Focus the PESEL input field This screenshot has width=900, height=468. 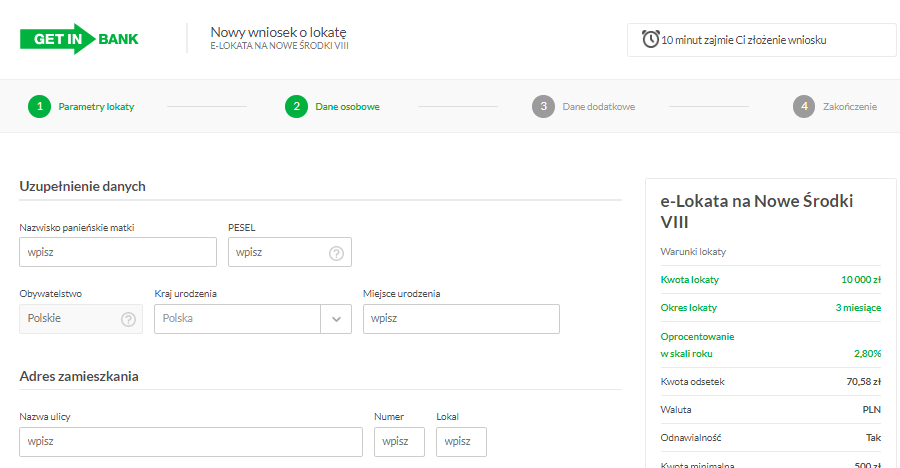coord(290,252)
